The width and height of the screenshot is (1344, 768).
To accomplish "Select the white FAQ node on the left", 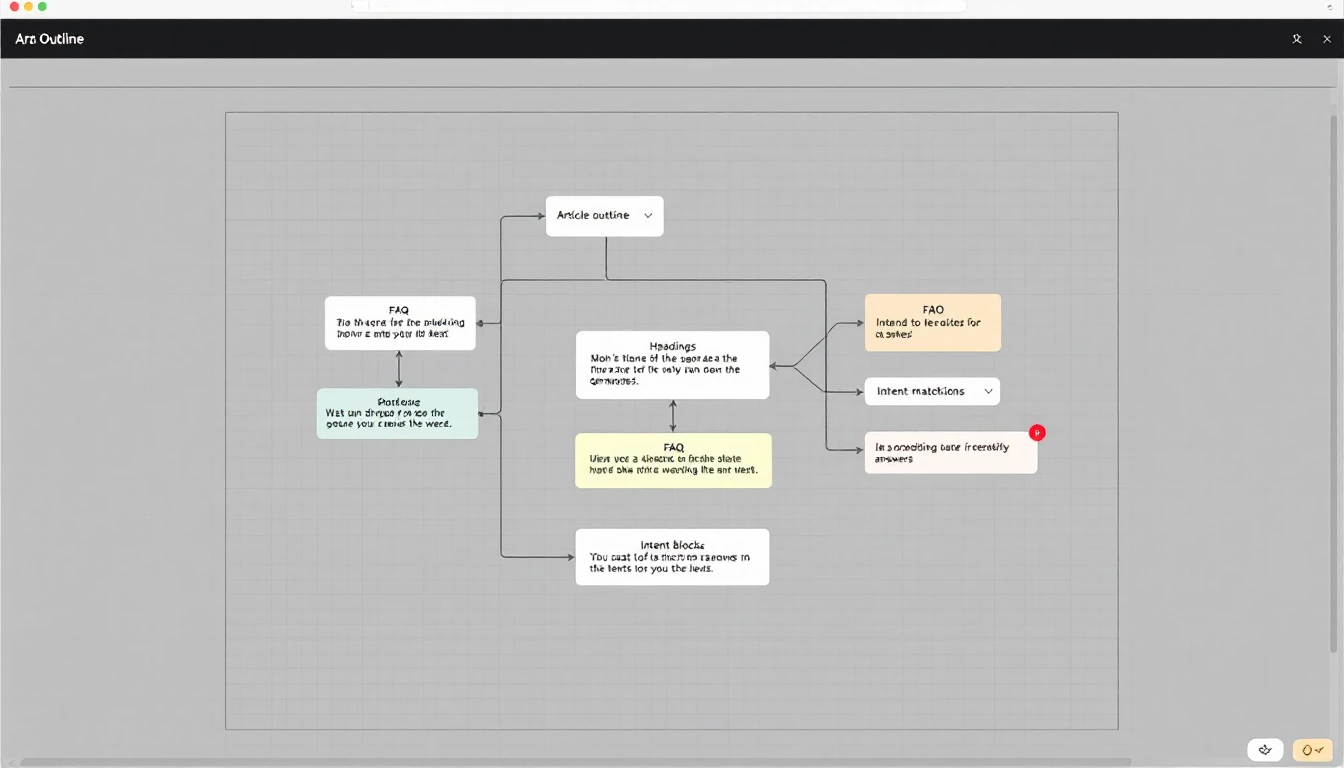I will pyautogui.click(x=400, y=323).
